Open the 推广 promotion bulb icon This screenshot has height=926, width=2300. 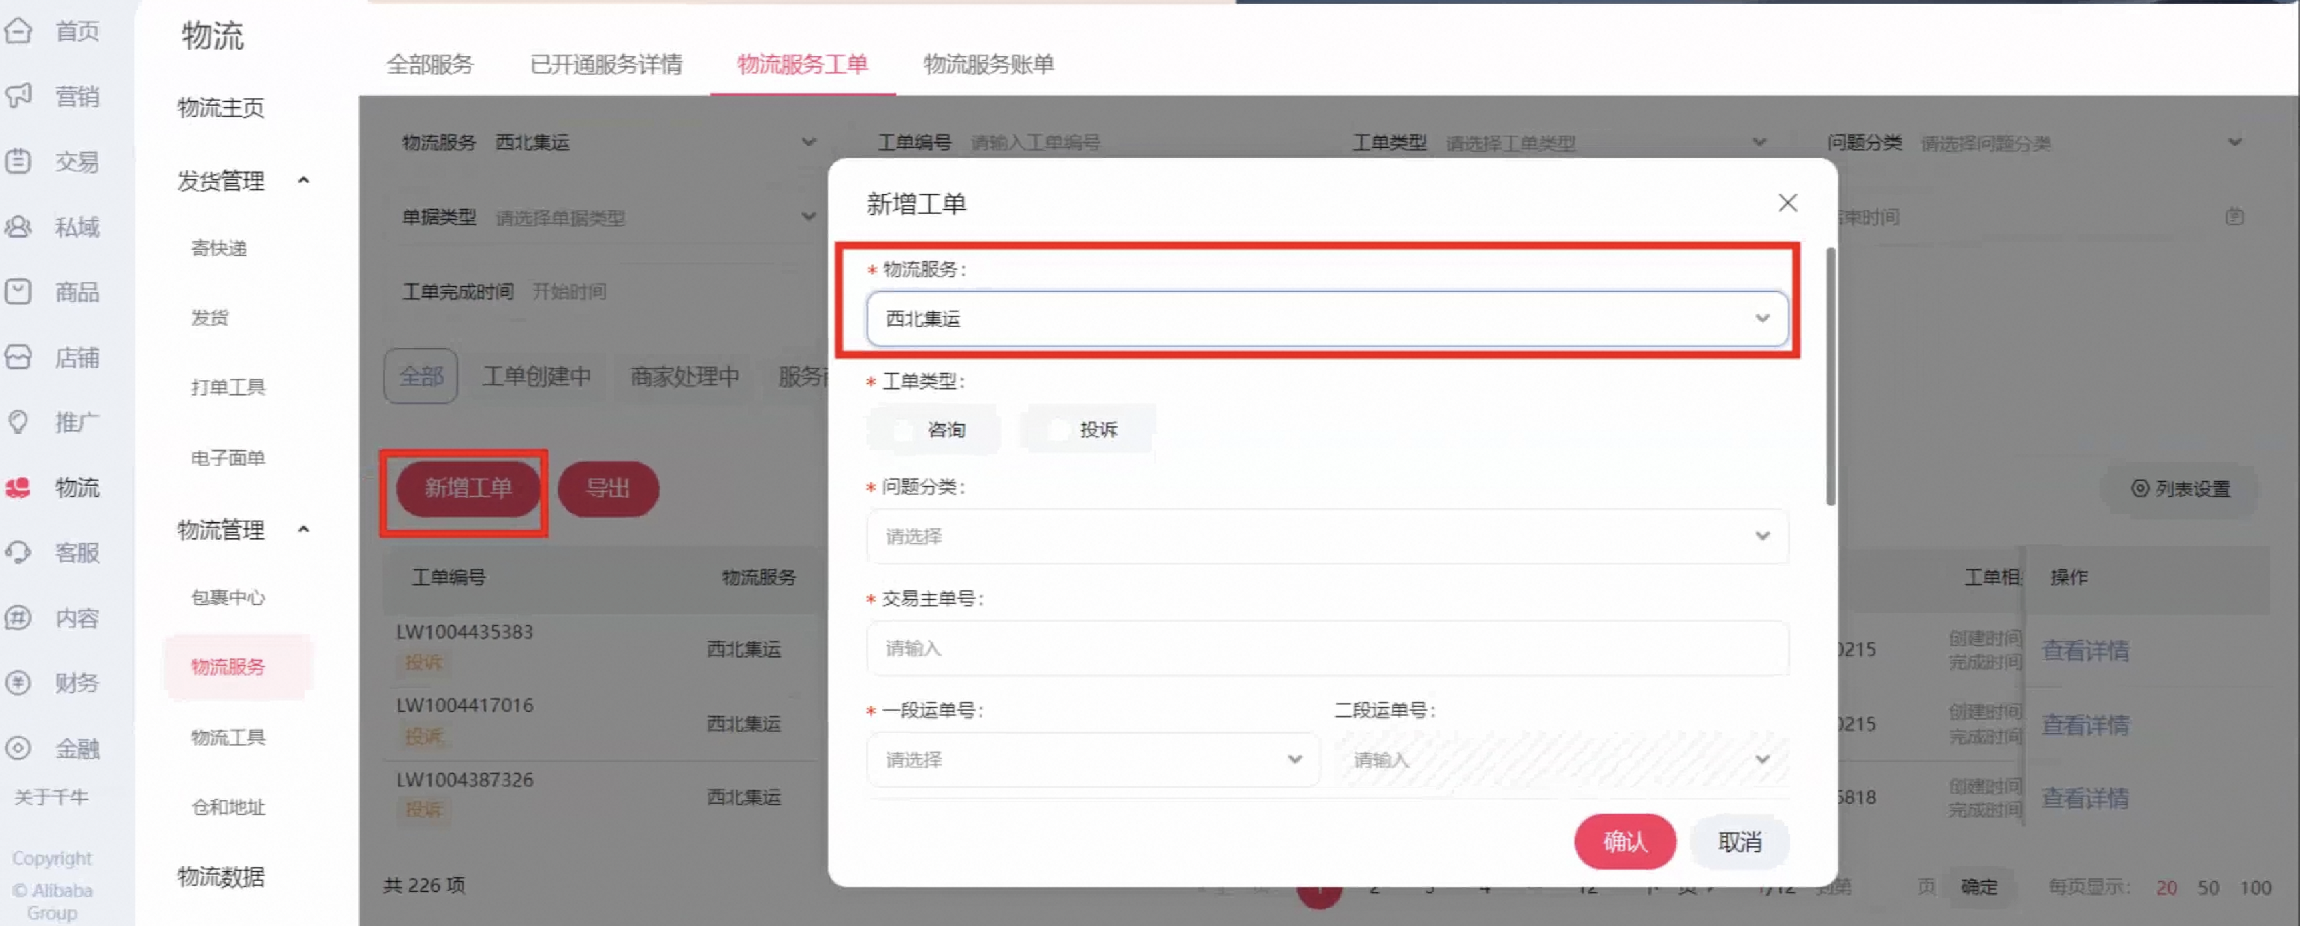[x=19, y=422]
